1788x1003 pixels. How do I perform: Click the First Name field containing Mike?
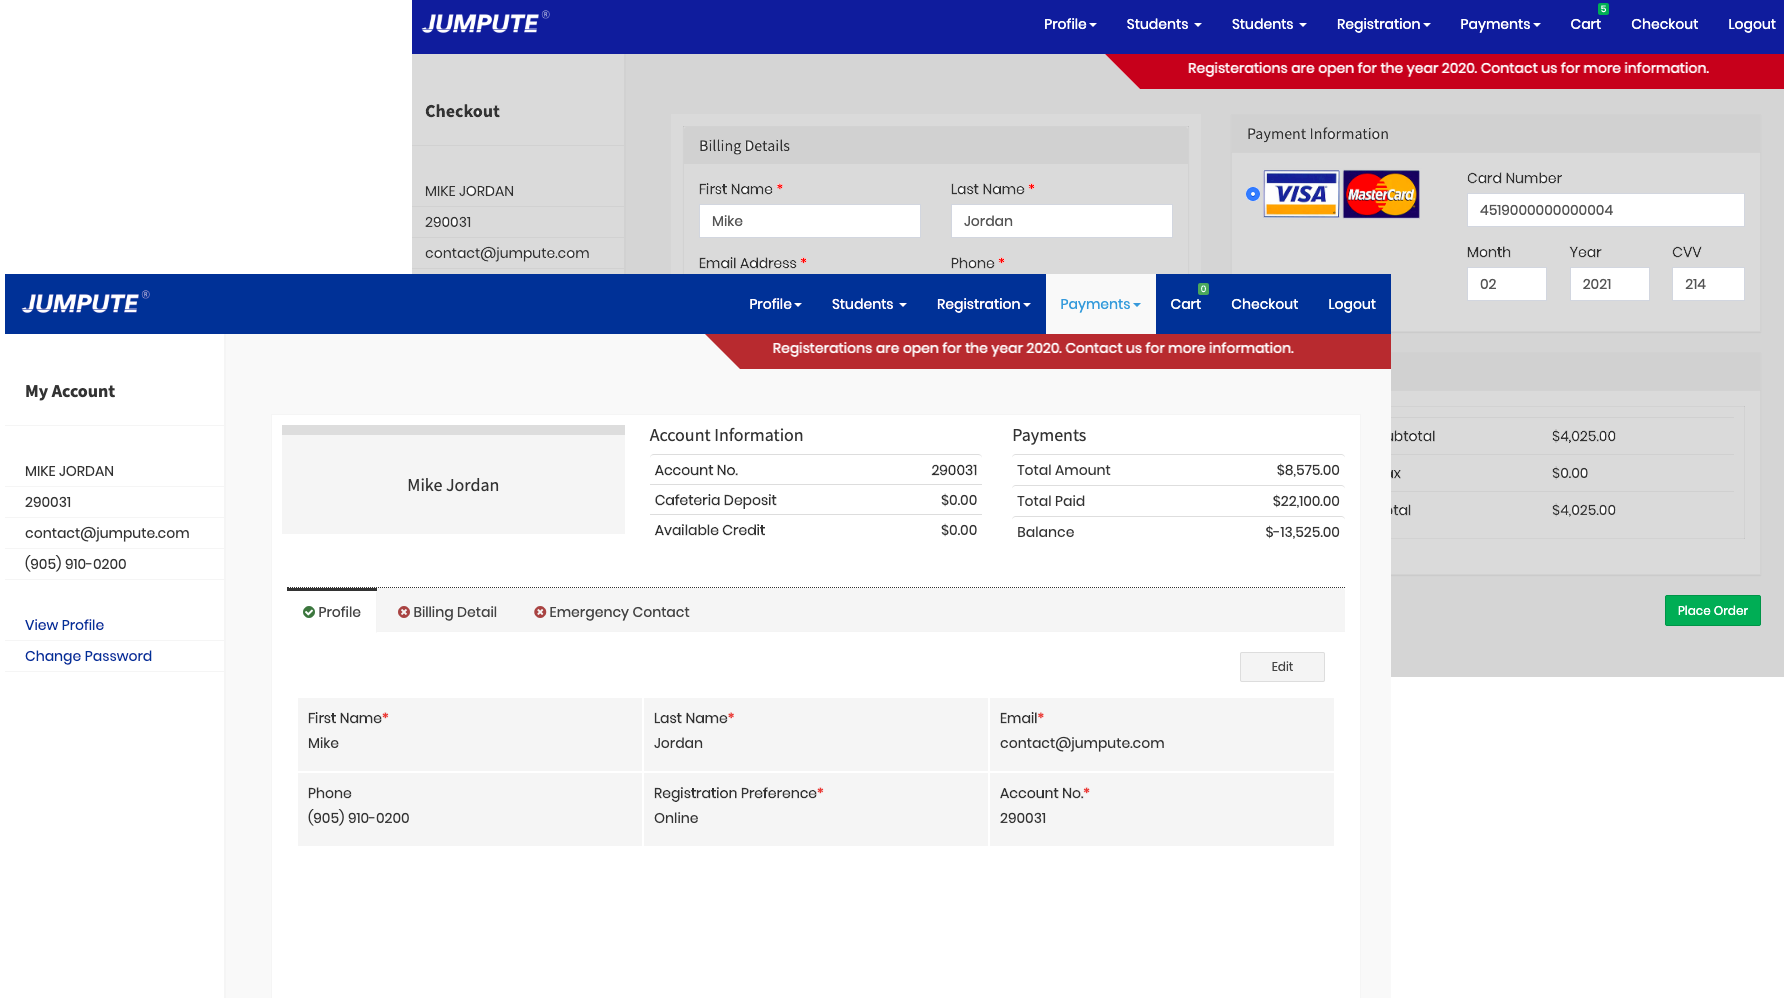pyautogui.click(x=809, y=221)
